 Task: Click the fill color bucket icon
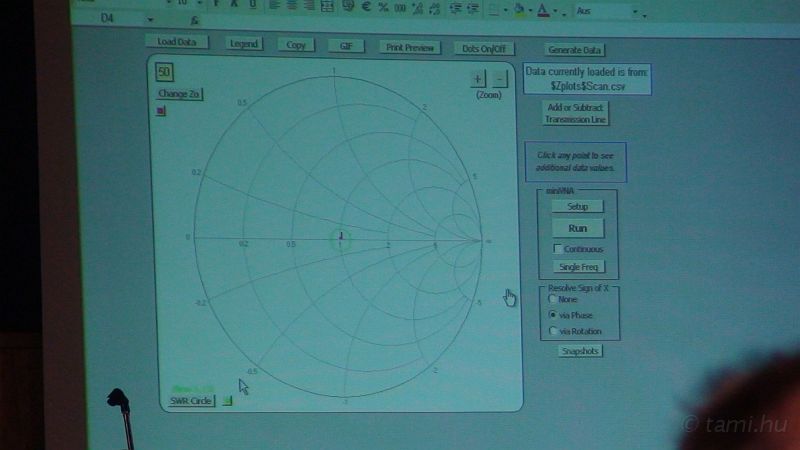[518, 9]
